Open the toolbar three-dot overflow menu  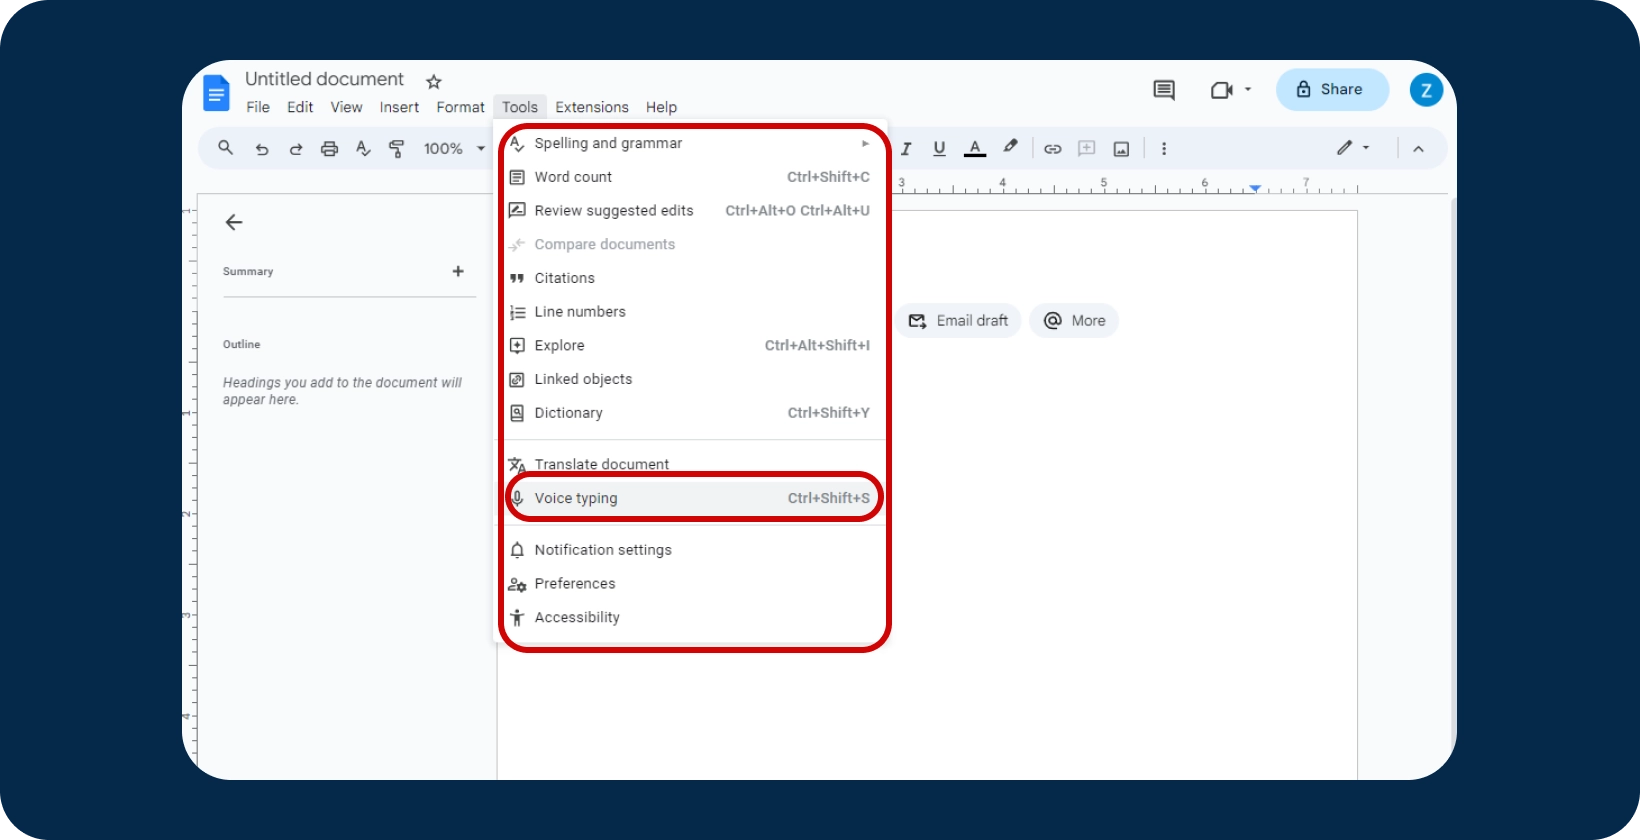[1164, 149]
